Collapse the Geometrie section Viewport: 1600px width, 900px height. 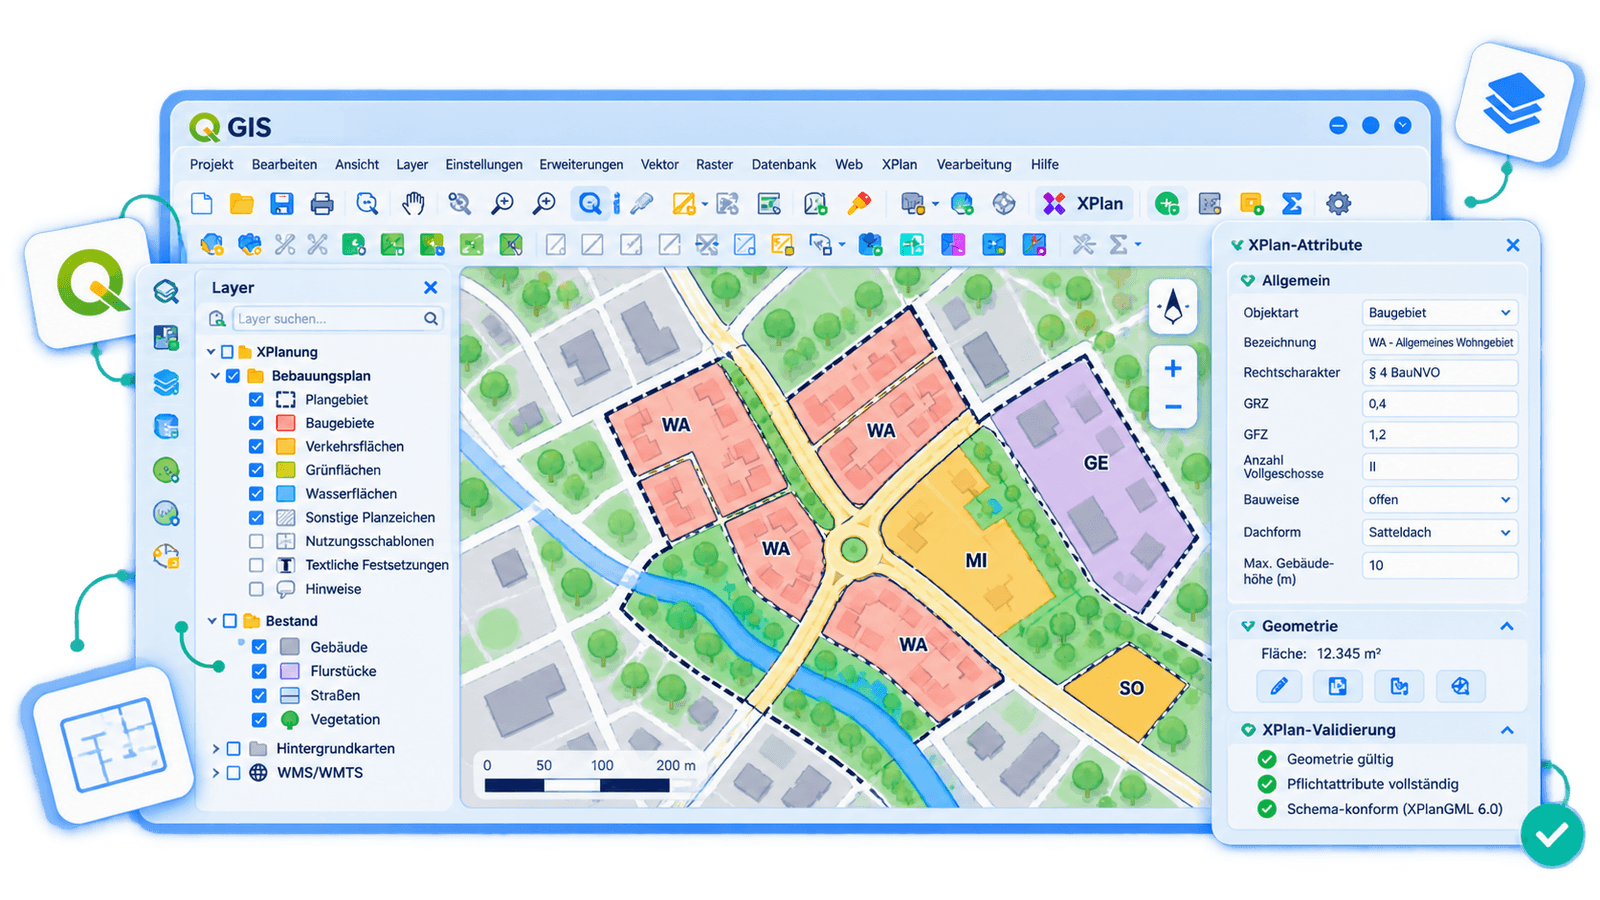1507,626
